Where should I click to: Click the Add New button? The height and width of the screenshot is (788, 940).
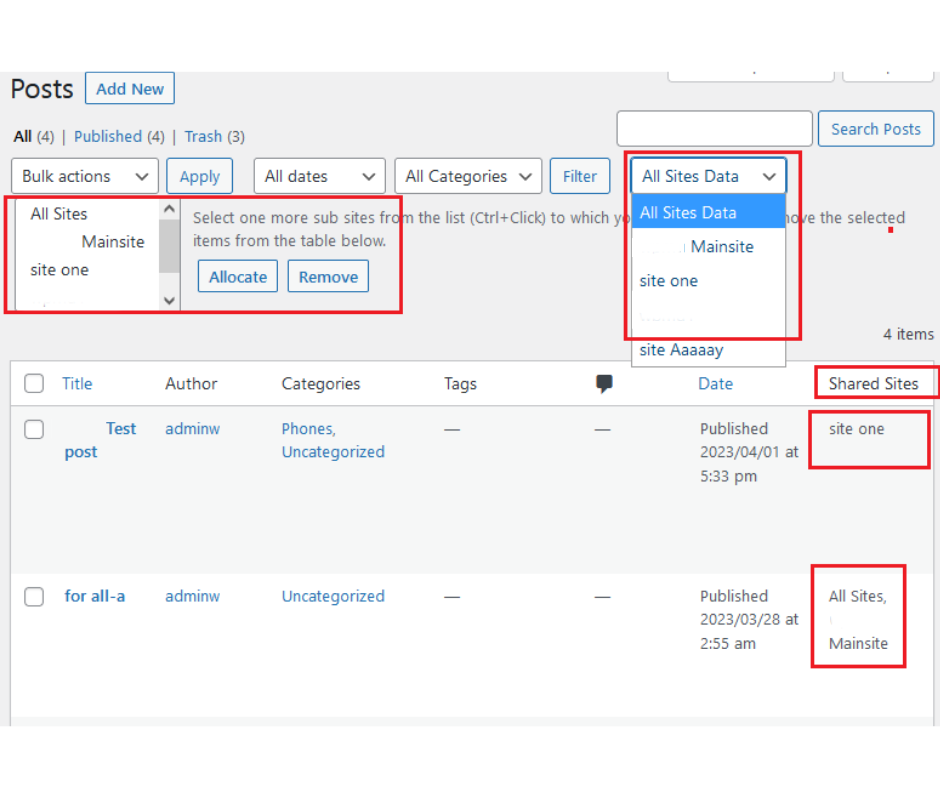(x=130, y=89)
